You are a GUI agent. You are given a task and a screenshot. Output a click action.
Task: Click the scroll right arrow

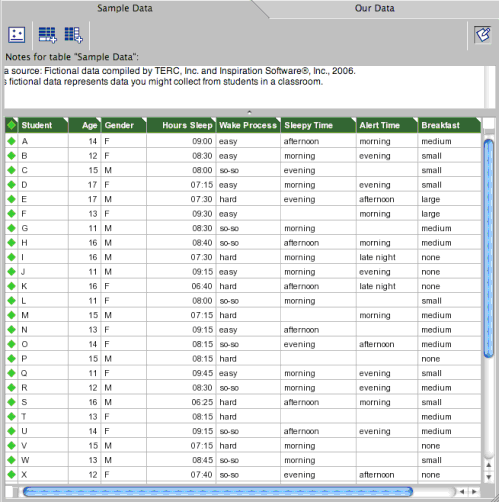click(x=474, y=492)
